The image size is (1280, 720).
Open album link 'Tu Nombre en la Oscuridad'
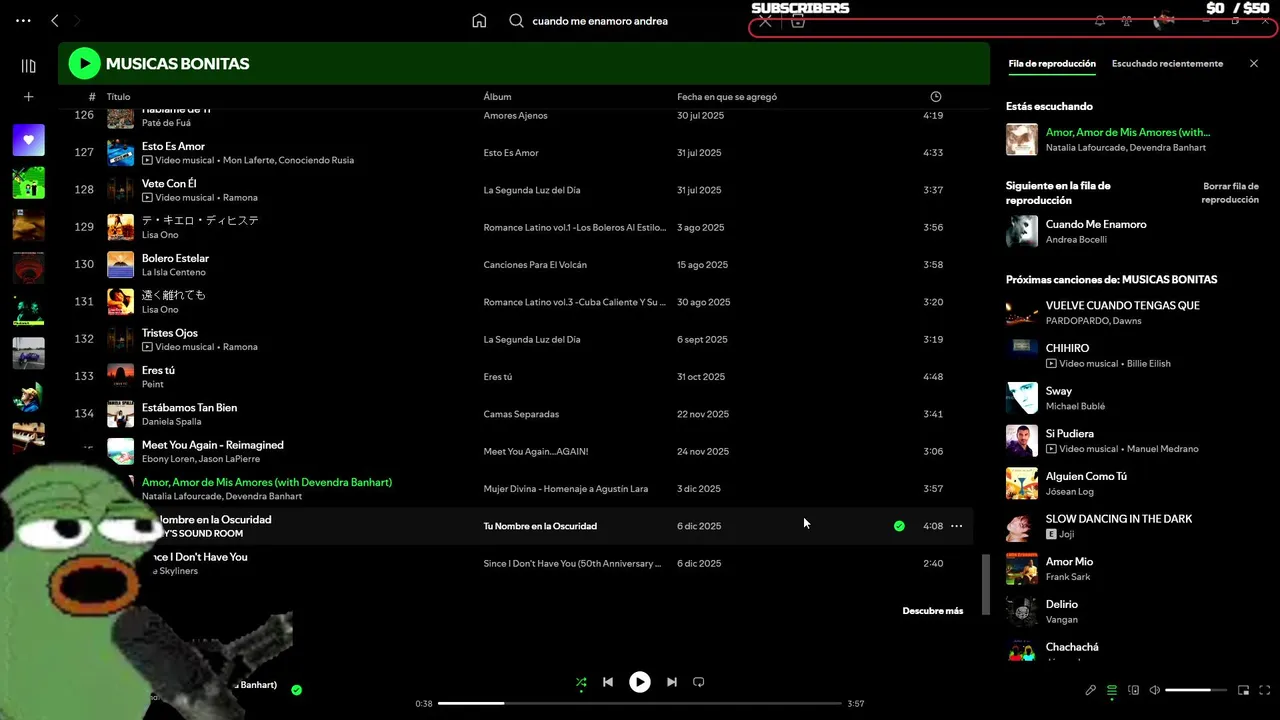(x=540, y=526)
